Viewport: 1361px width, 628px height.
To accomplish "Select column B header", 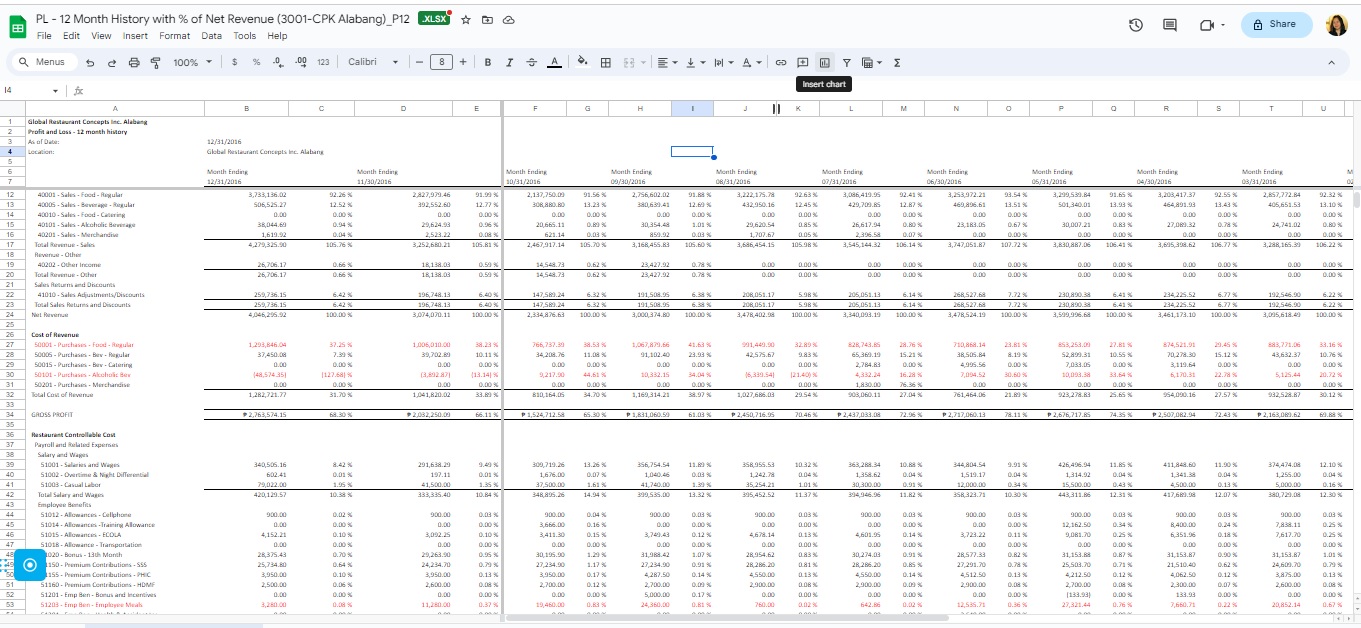I will 247,108.
